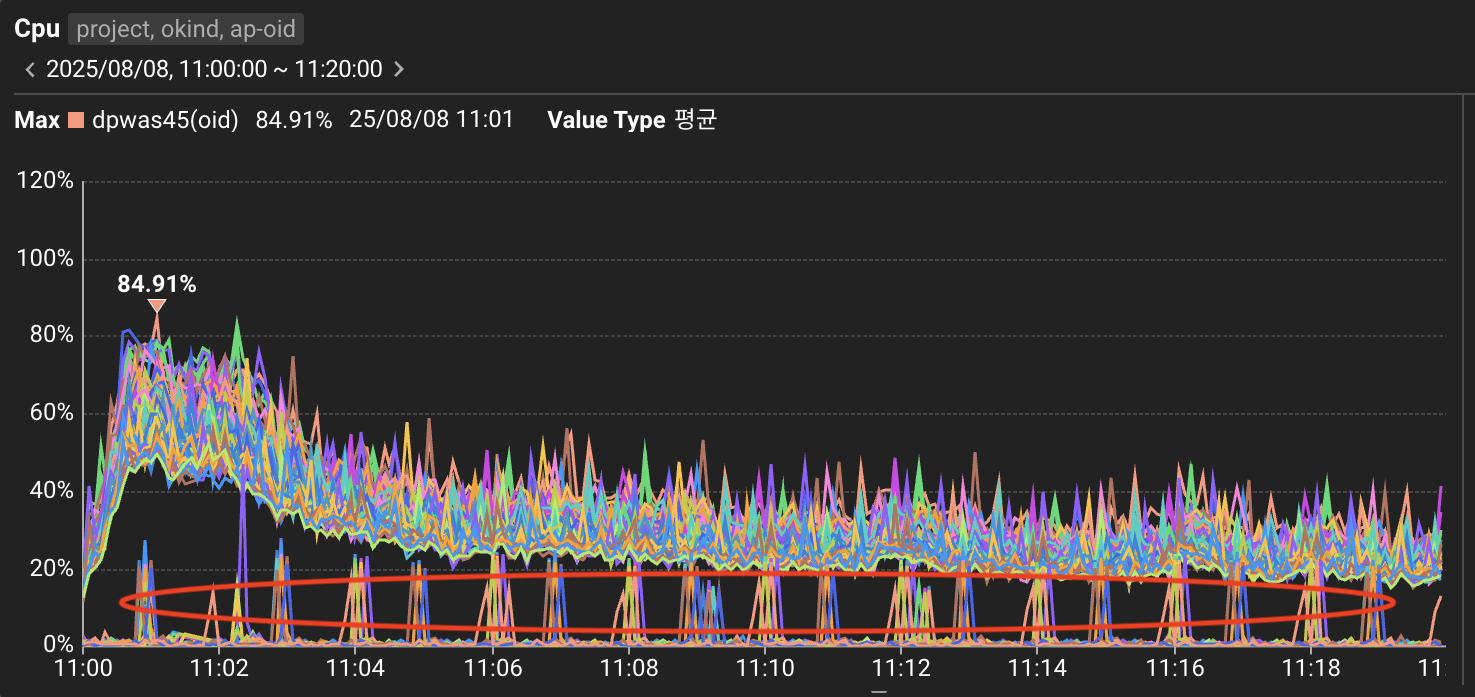Click the 84.91% max value in header

294,121
